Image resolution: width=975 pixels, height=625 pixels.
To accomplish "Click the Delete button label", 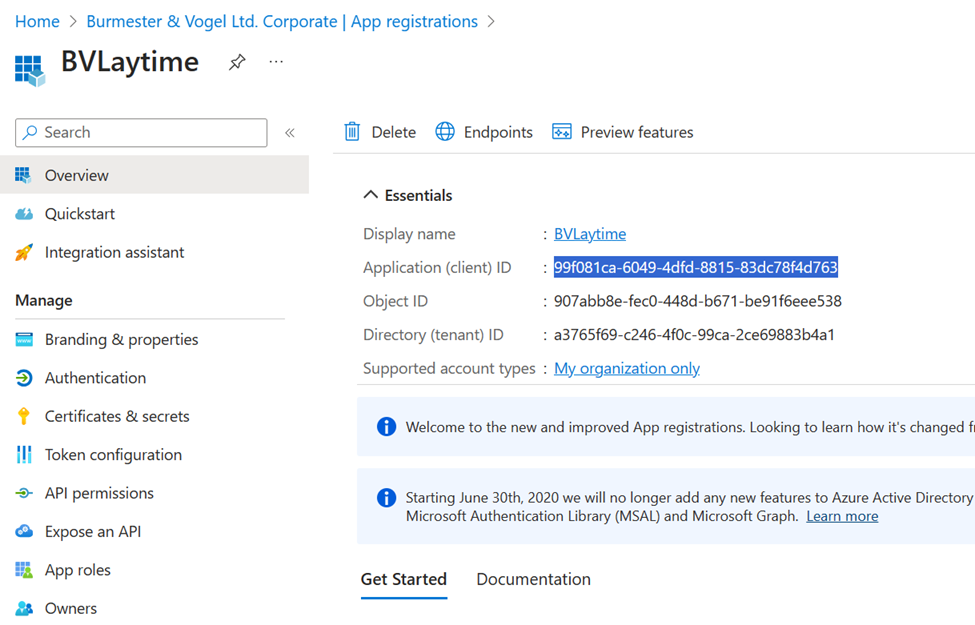I will pos(394,132).
